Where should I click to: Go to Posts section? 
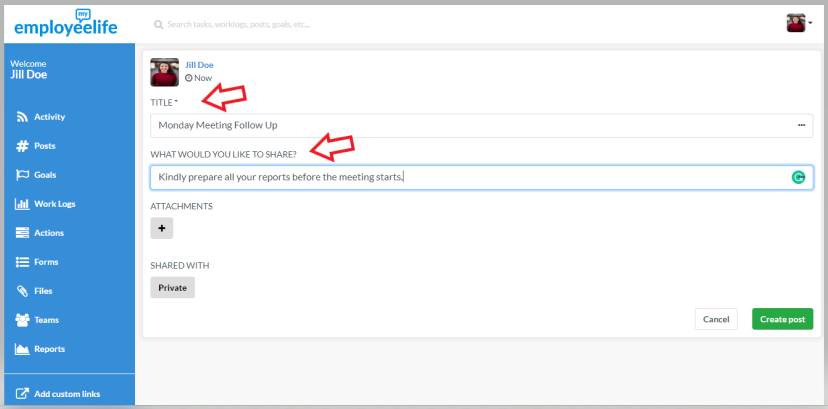pyautogui.click(x=45, y=146)
